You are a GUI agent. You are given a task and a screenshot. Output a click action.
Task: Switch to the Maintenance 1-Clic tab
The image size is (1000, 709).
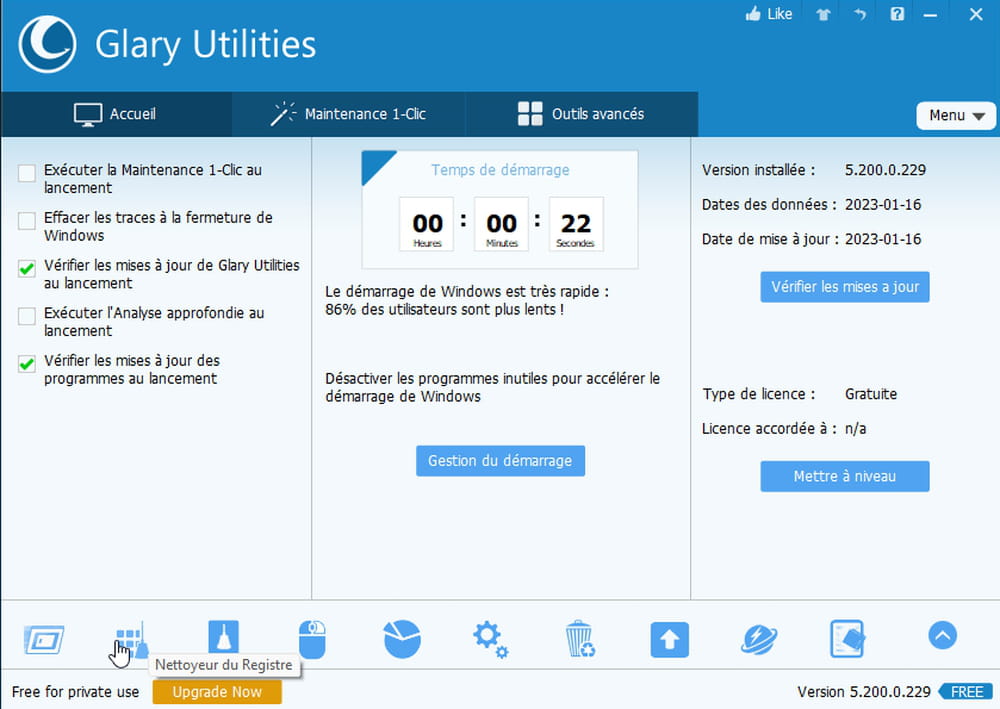pos(348,114)
